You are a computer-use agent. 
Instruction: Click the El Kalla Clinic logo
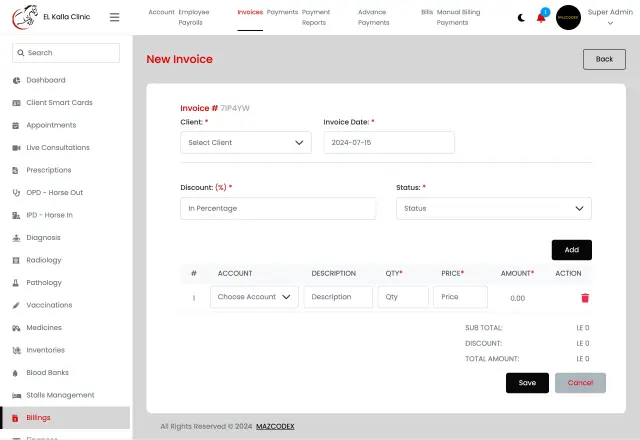click(25, 17)
